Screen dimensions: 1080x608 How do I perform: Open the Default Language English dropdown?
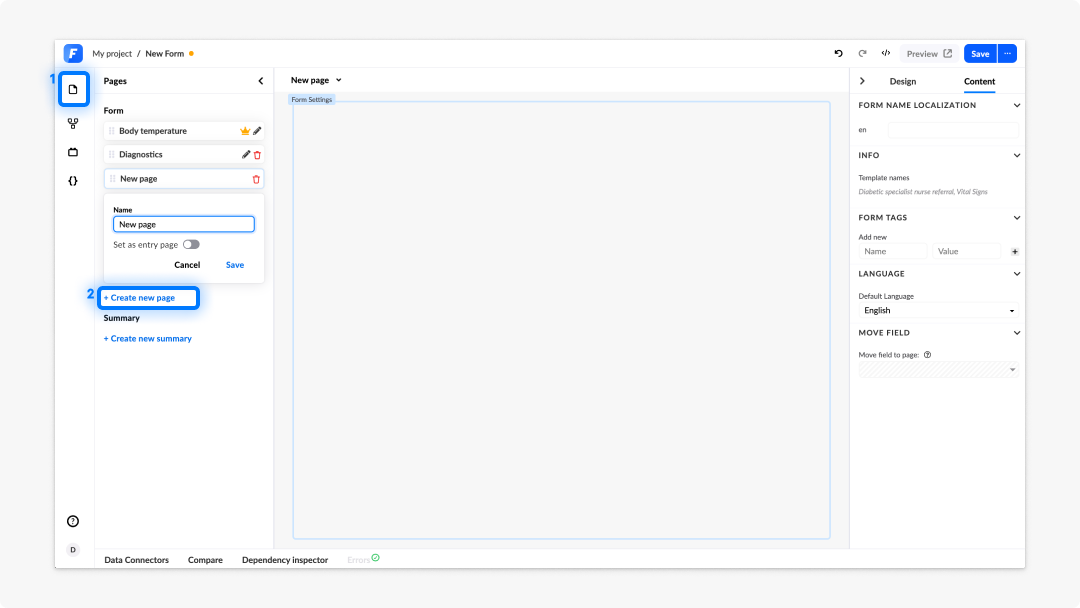pyautogui.click(x=939, y=311)
